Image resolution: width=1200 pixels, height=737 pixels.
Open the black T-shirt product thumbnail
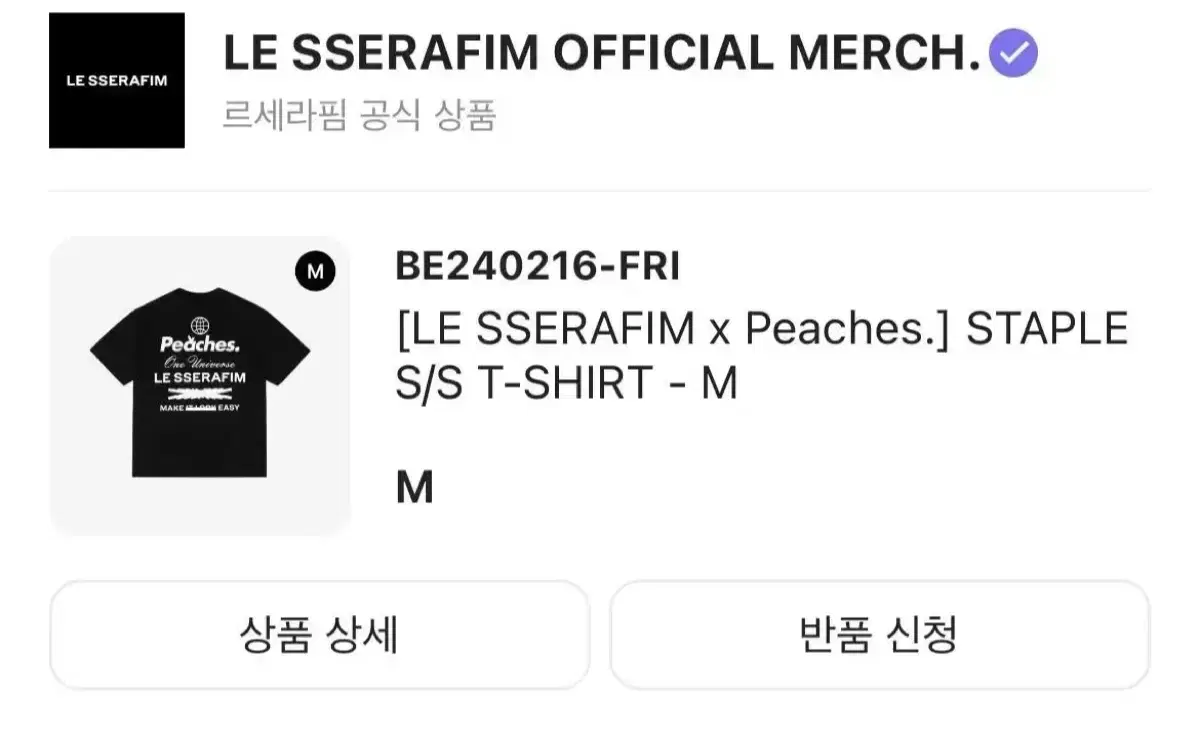(200, 386)
